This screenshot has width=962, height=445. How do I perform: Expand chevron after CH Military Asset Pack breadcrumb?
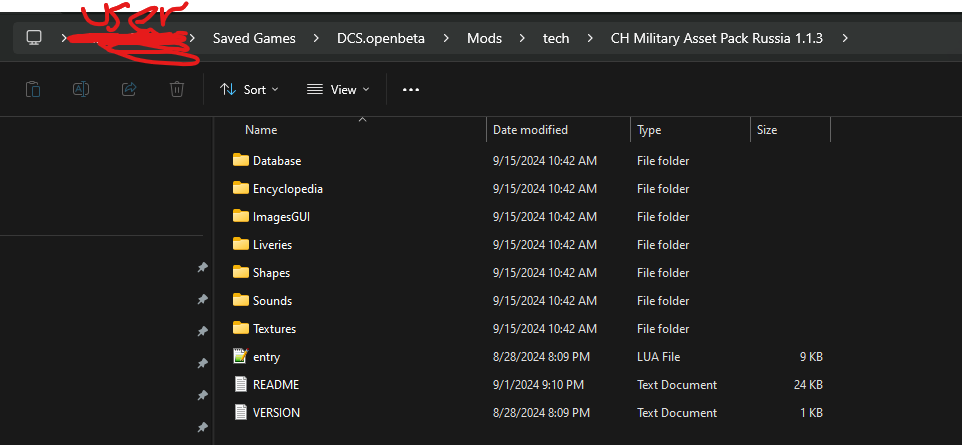tap(845, 38)
